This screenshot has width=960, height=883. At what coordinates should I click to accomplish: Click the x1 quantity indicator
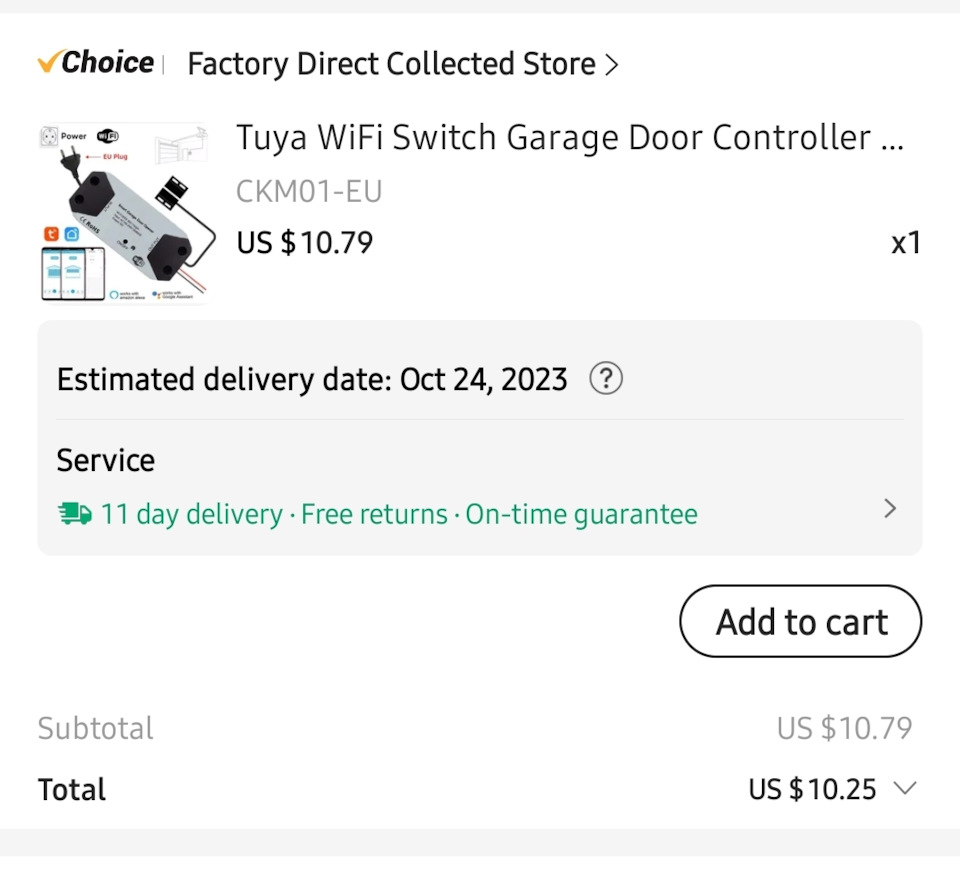pos(906,243)
